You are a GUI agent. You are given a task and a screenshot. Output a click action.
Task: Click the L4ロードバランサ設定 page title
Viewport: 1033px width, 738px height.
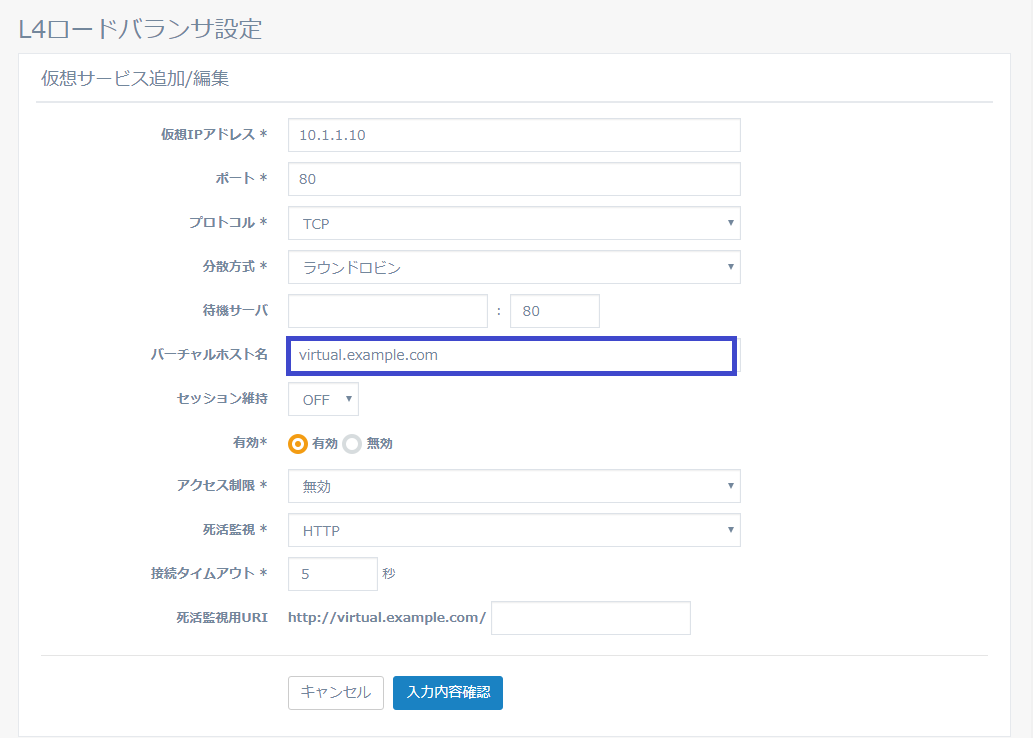pyautogui.click(x=141, y=29)
